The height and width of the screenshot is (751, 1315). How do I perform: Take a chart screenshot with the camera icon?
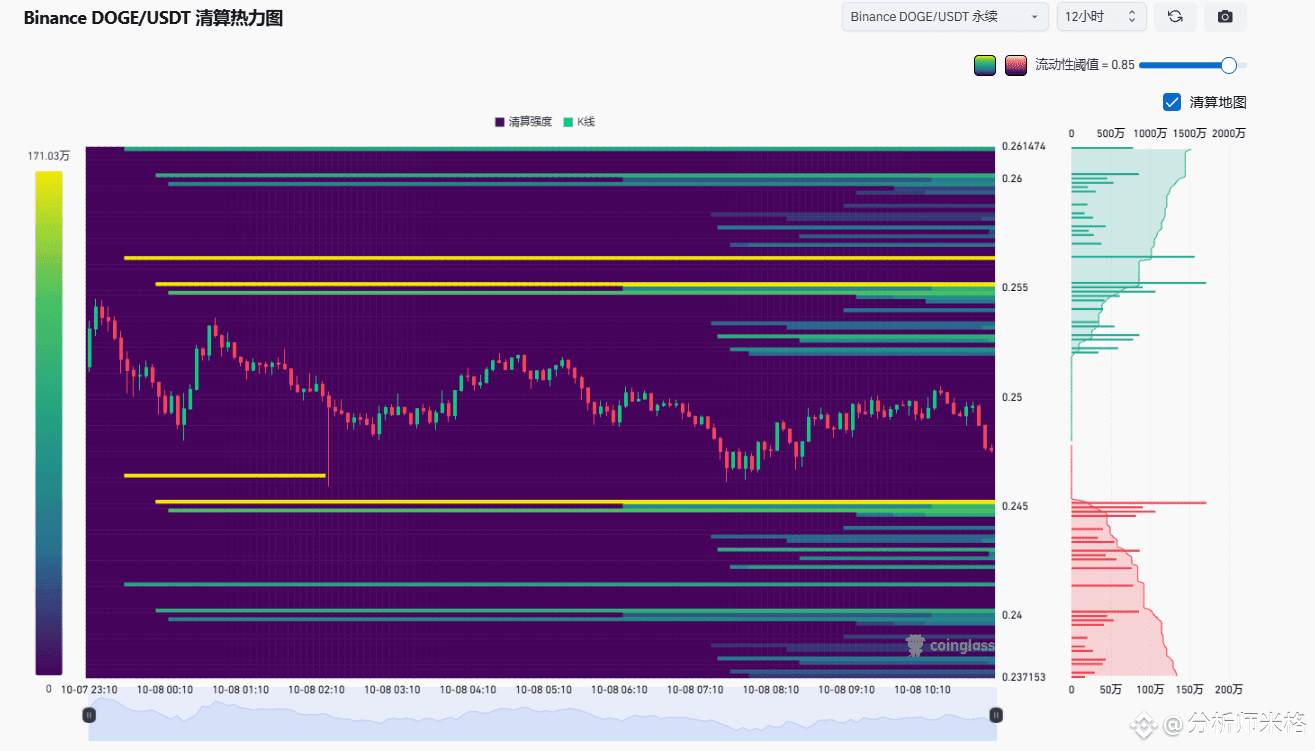pyautogui.click(x=1225, y=17)
